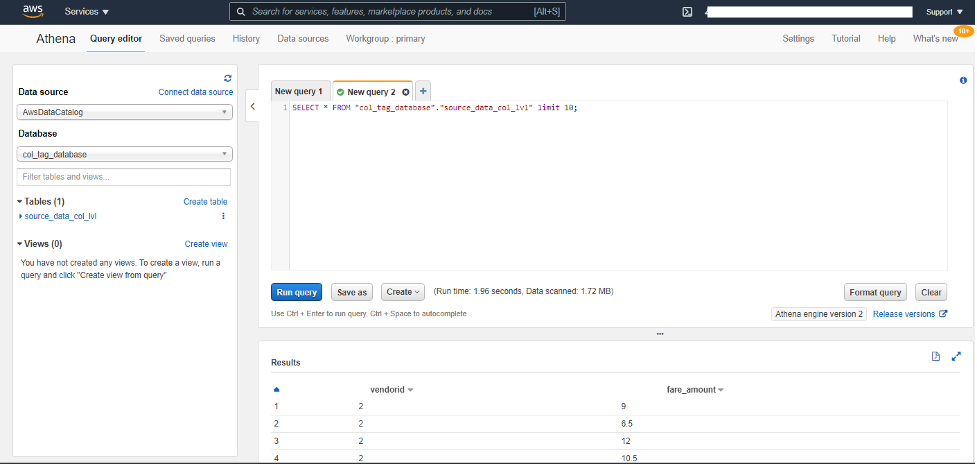This screenshot has width=977, height=464.
Task: Click the Format query button
Action: (875, 292)
